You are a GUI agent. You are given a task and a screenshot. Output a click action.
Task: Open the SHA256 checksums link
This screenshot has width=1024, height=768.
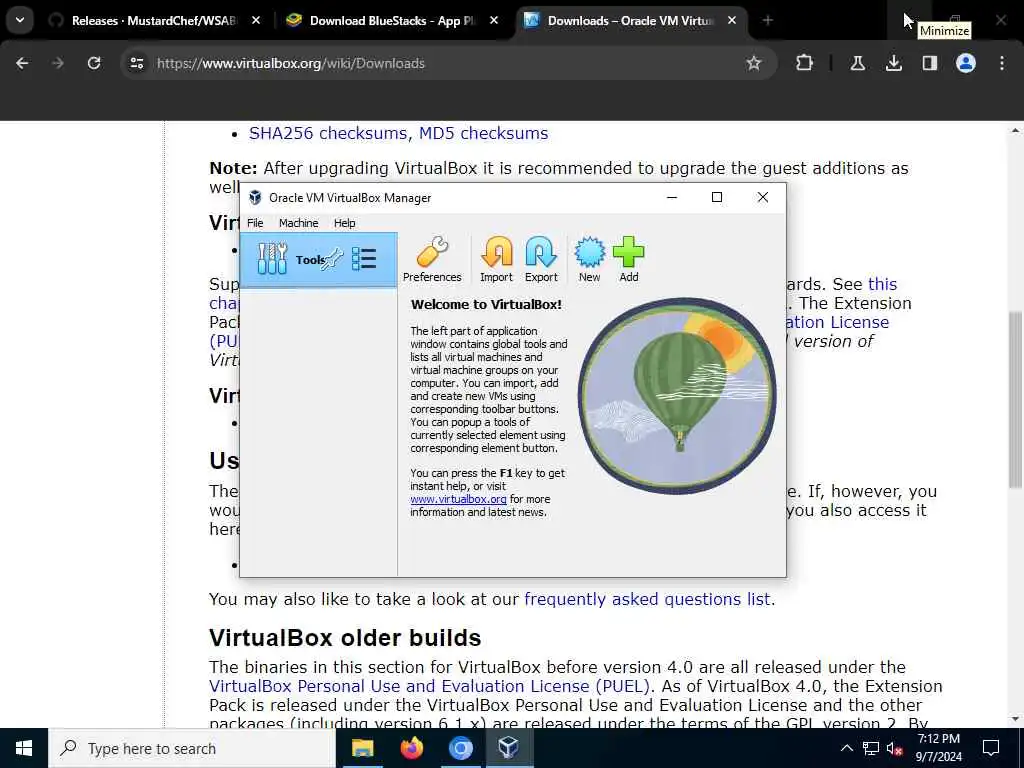pos(328,133)
